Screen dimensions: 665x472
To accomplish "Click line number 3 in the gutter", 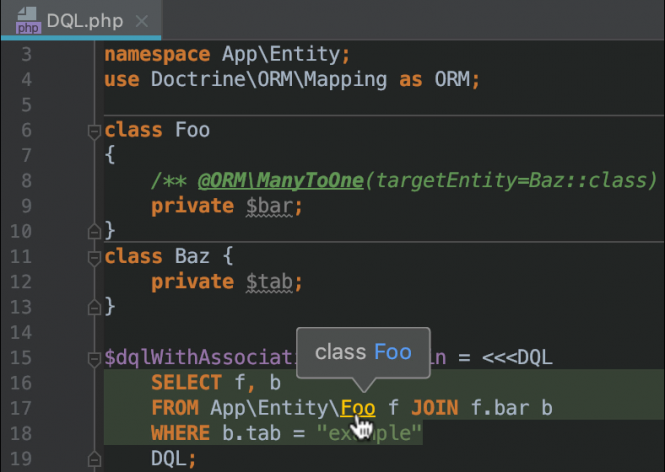I will point(26,54).
